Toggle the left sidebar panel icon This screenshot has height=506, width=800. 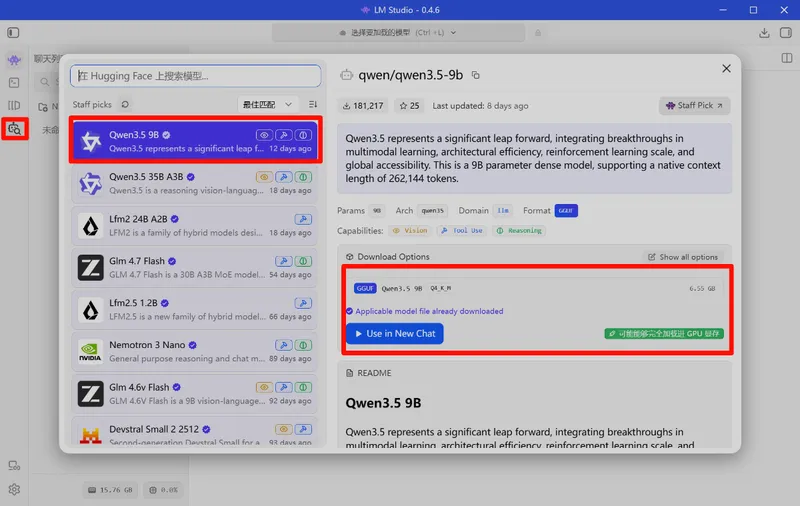(13, 33)
